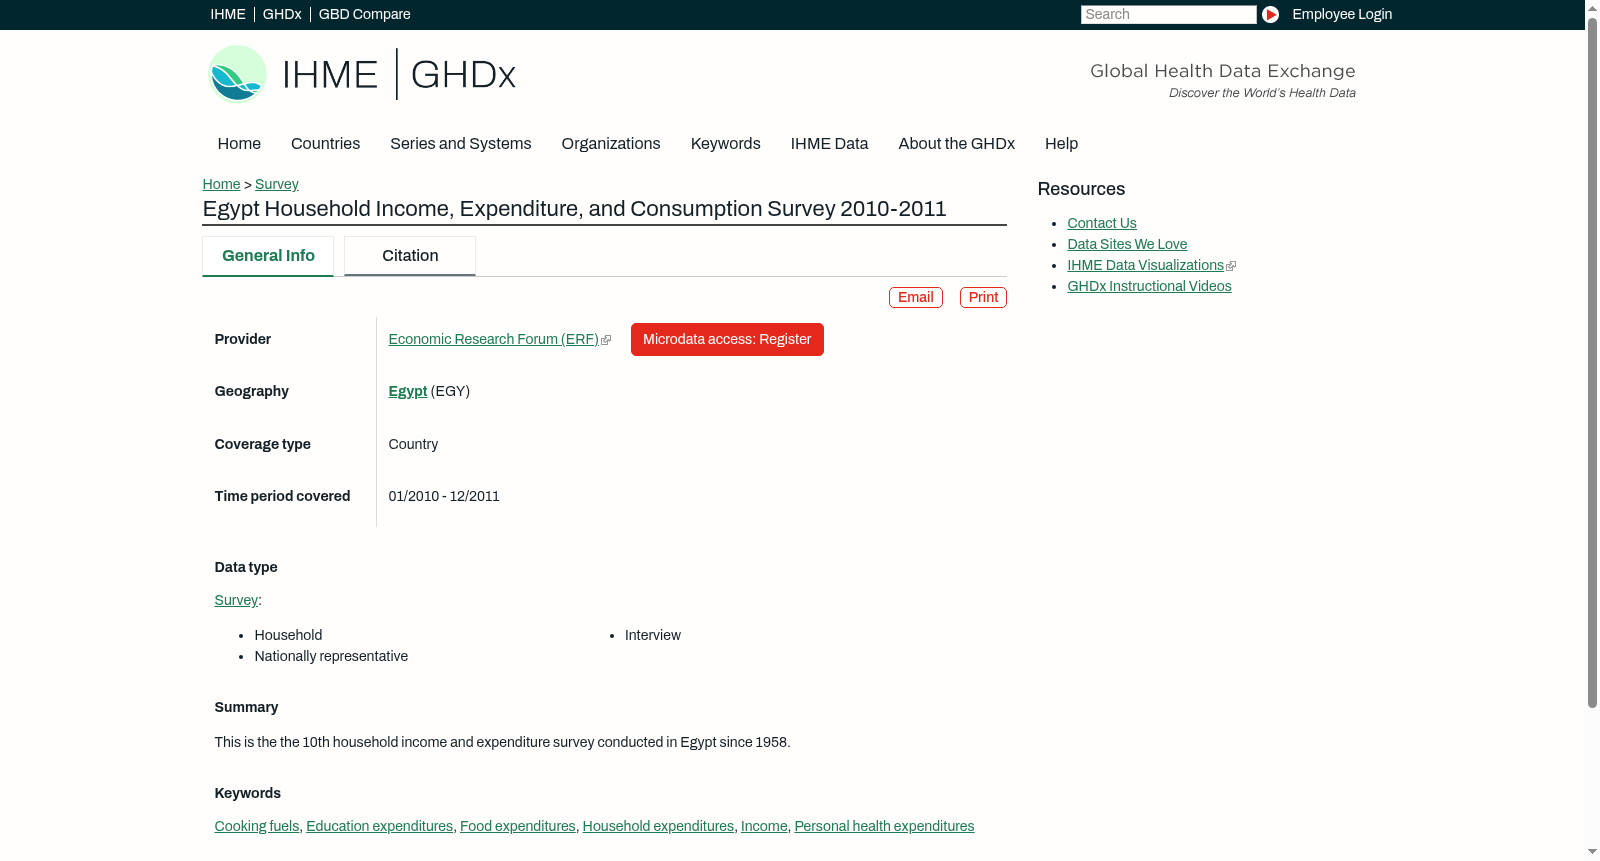Click Survey breadcrumb link
The image size is (1600, 861).
pos(277,184)
